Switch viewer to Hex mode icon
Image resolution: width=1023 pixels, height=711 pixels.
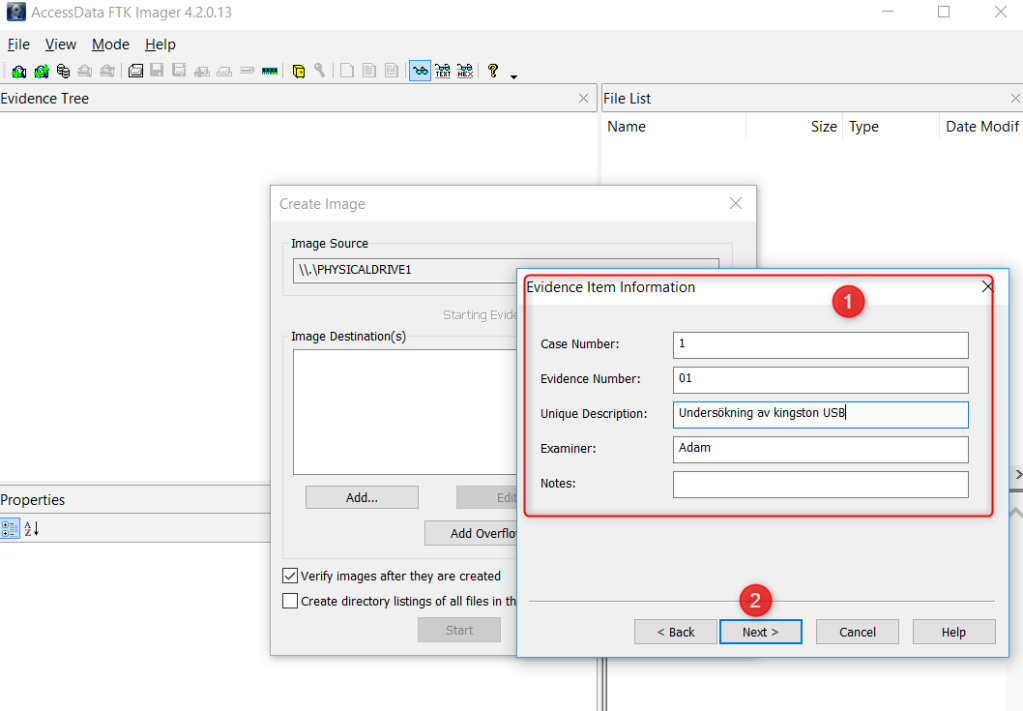(x=465, y=71)
